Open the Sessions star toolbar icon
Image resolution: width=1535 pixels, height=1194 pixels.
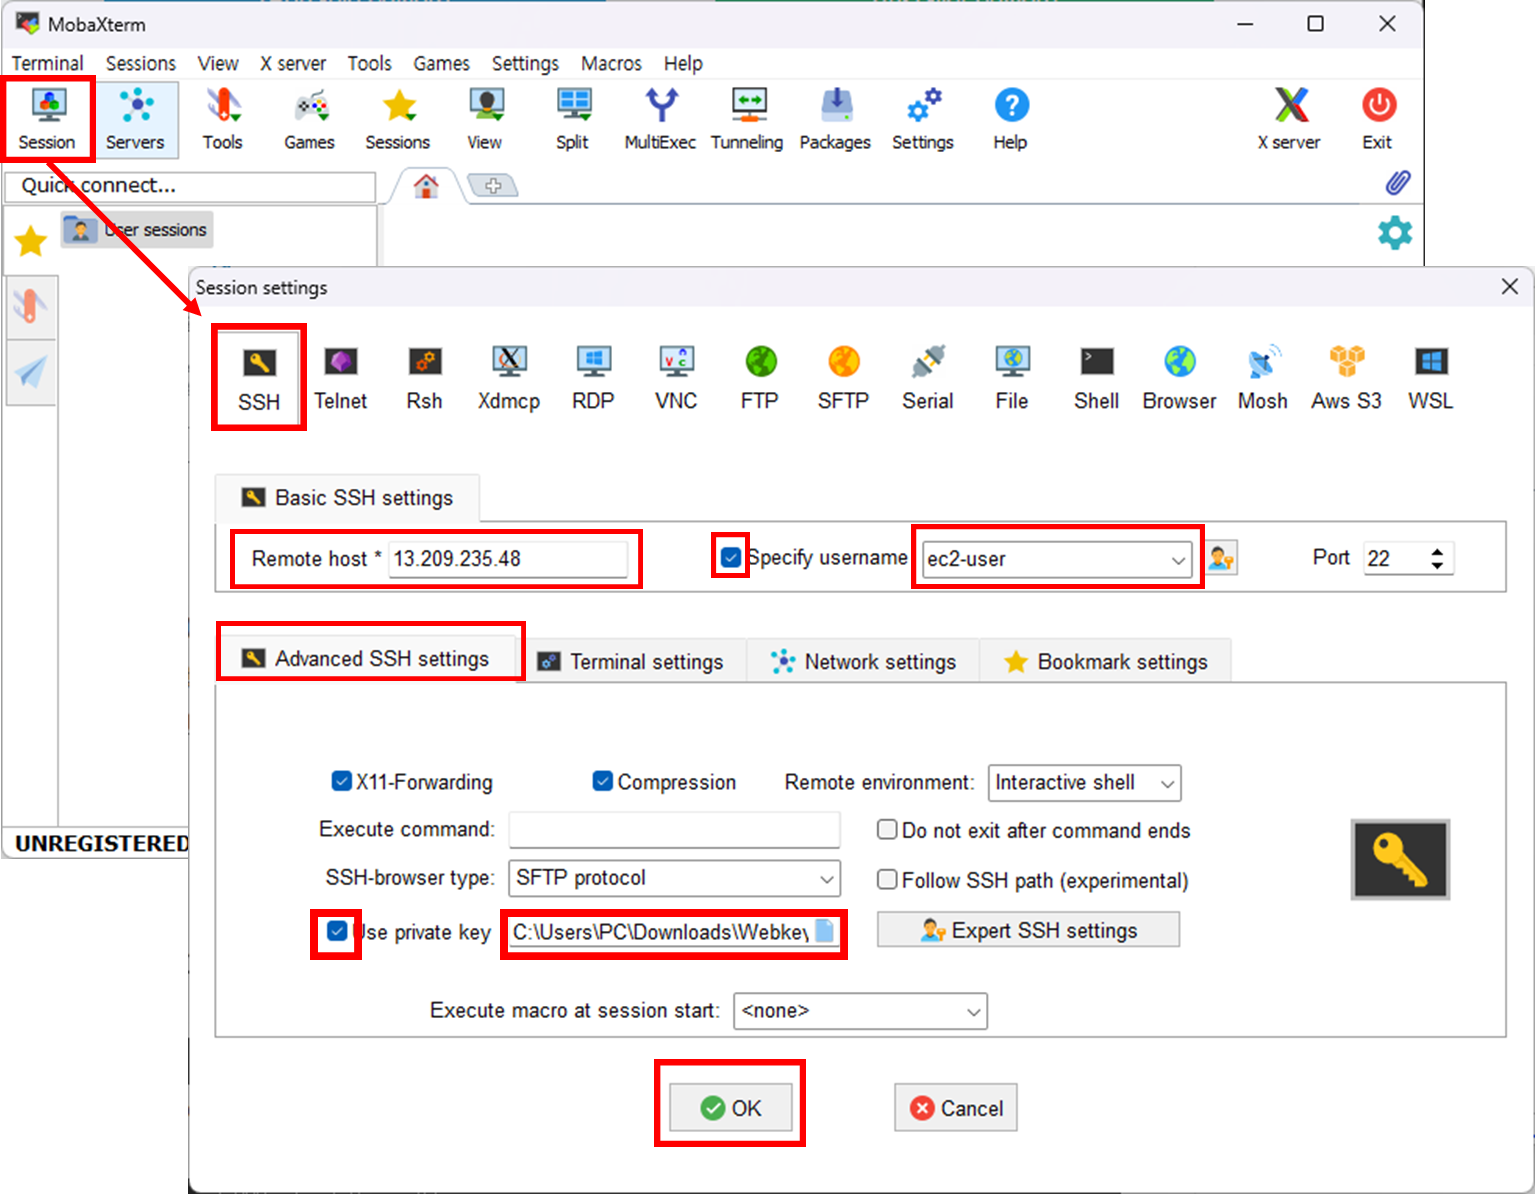tap(397, 119)
